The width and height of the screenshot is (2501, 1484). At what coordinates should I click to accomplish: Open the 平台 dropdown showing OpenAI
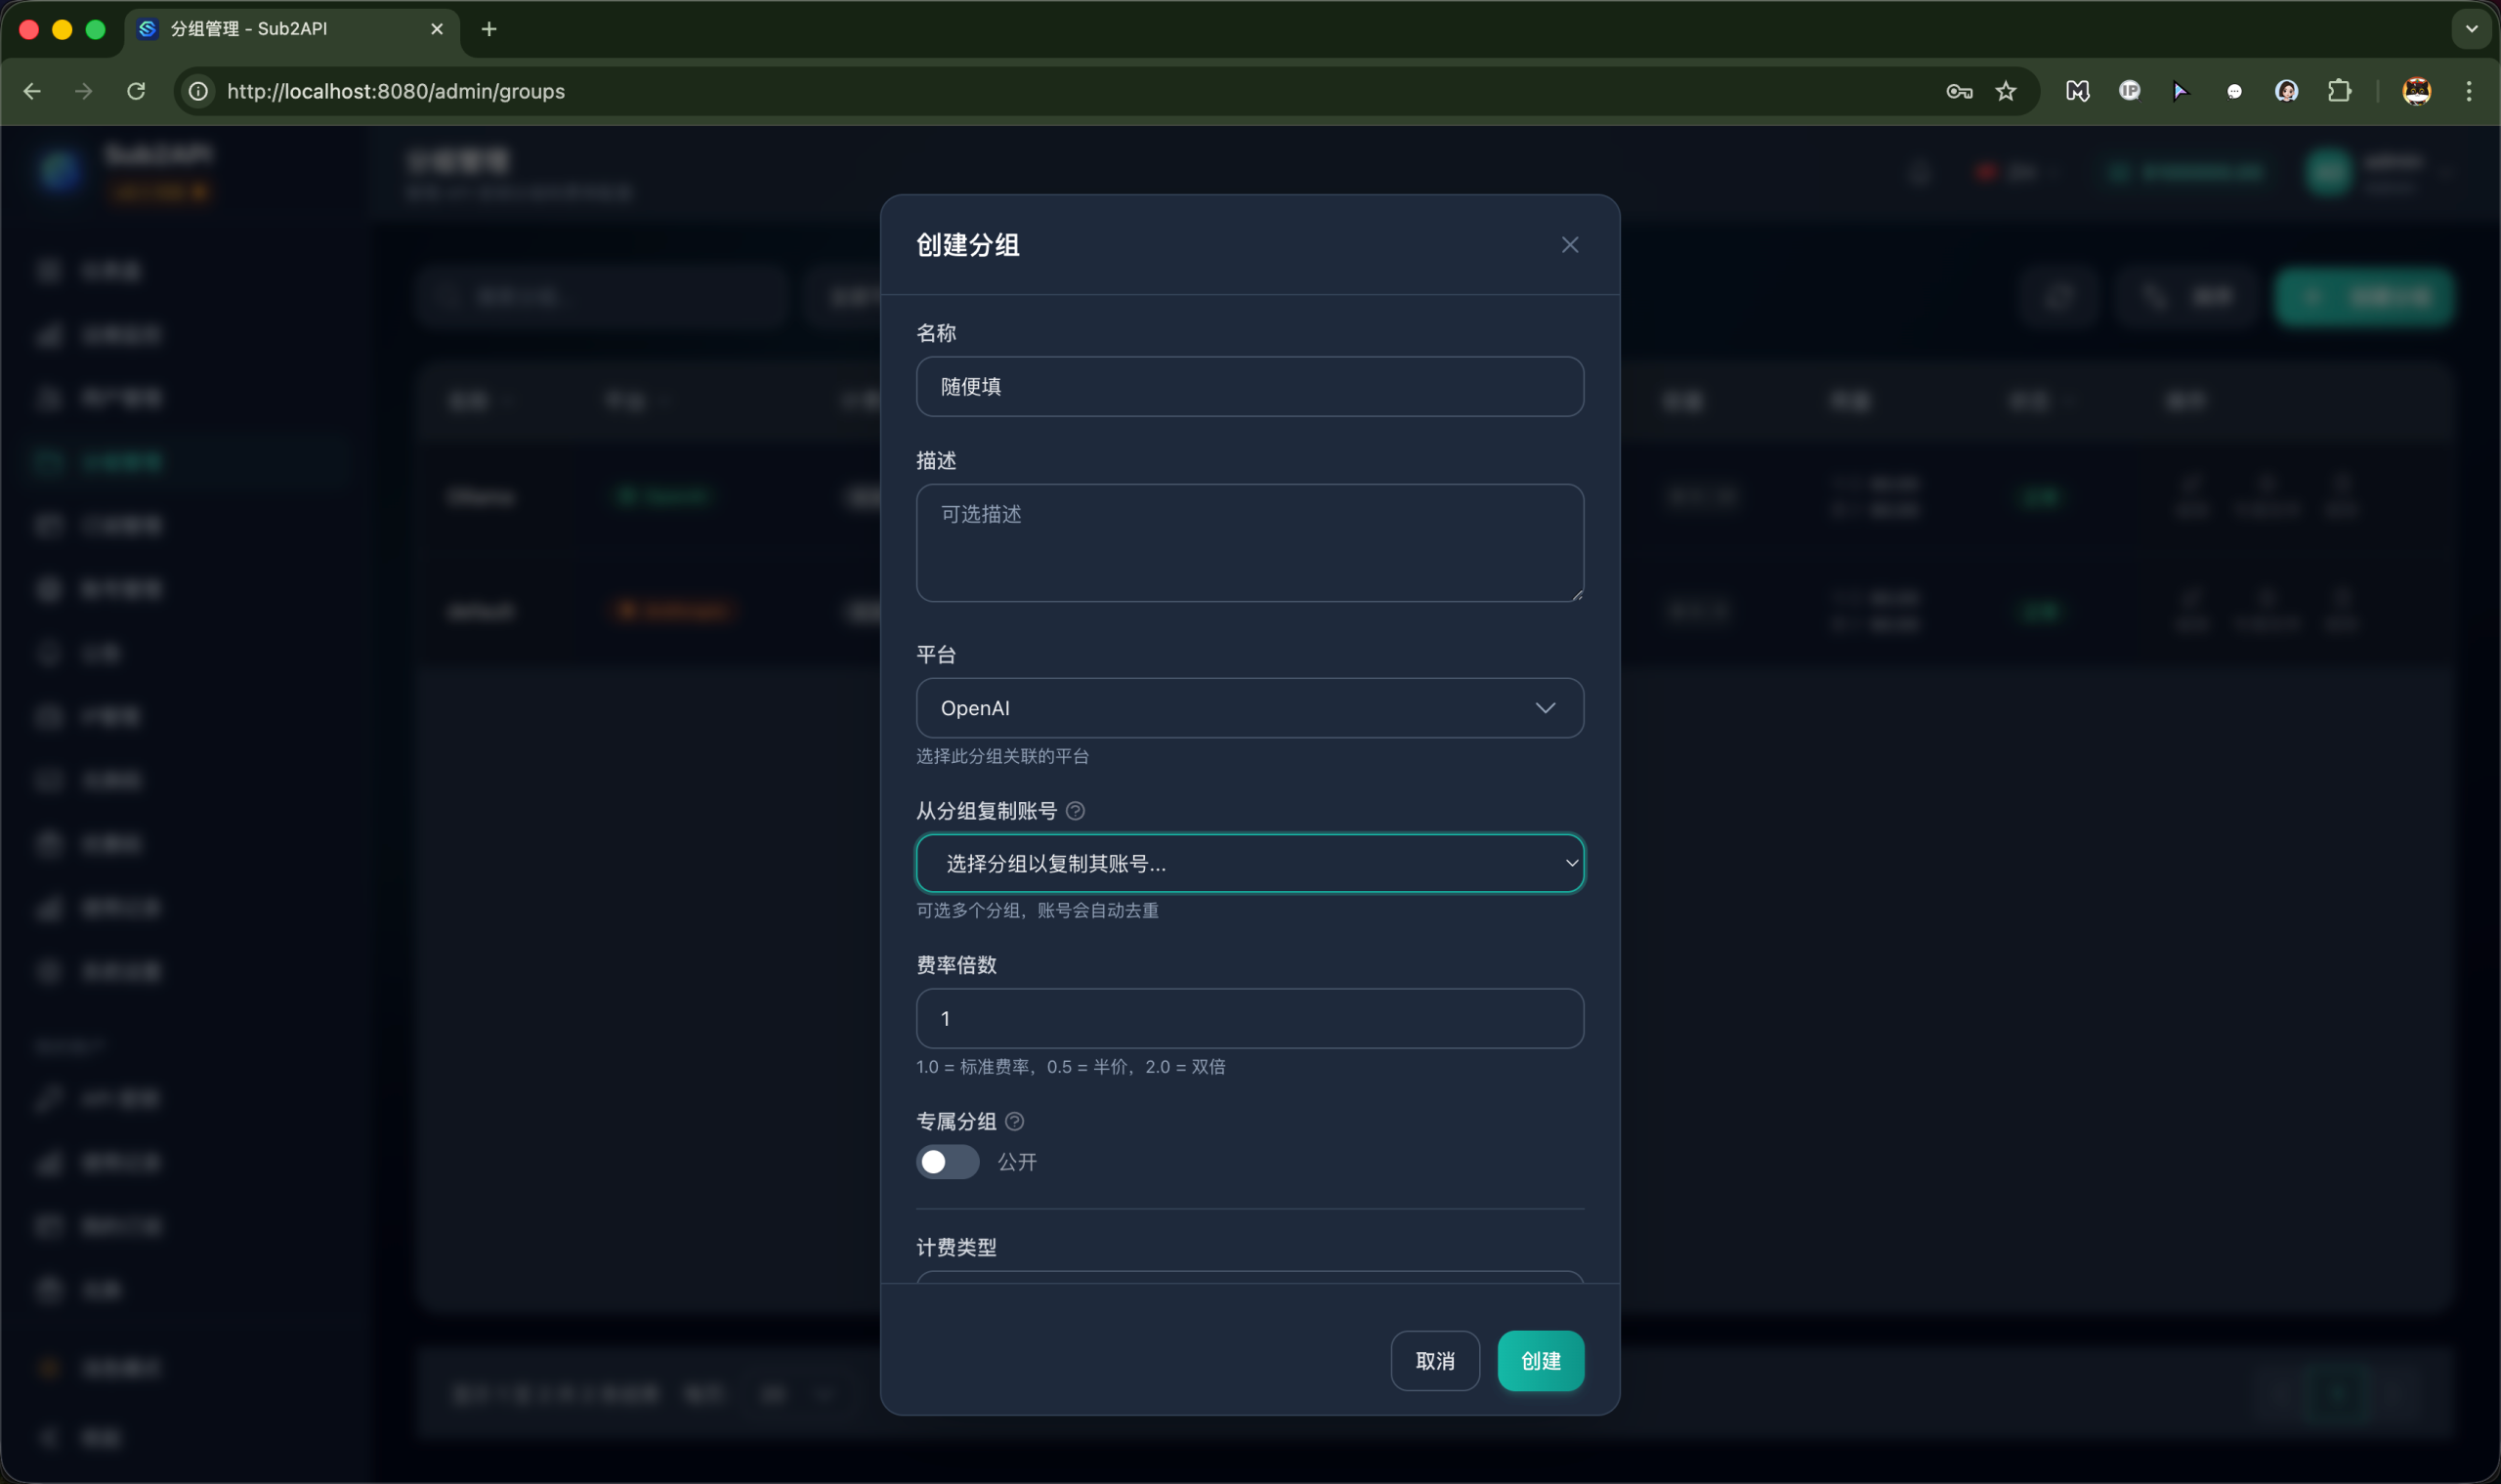tap(1249, 708)
